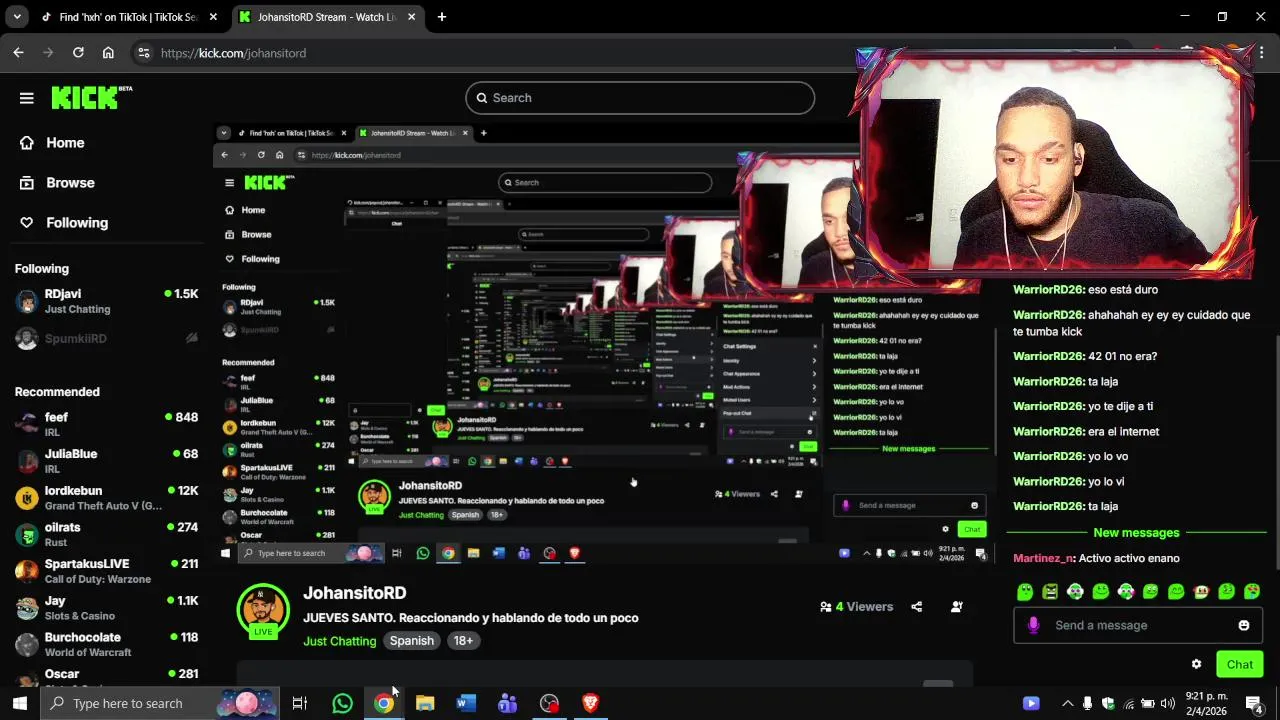The width and height of the screenshot is (1280, 720).
Task: Open the volume control in tray
Action: [1167, 703]
